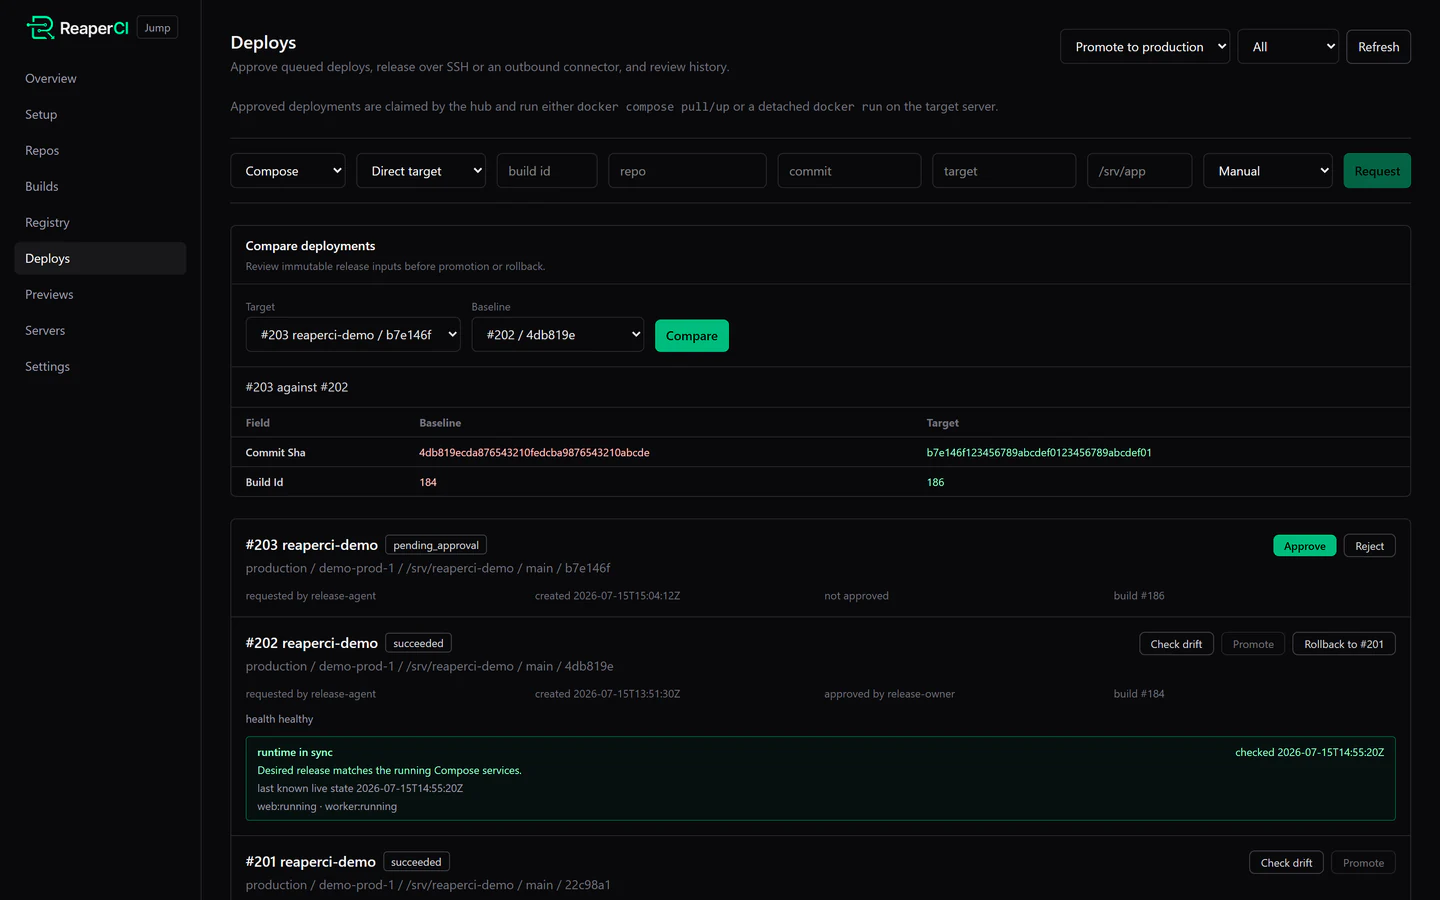The width and height of the screenshot is (1440, 900).
Task: Click the #203 reaperci-demo title
Action: pyautogui.click(x=312, y=545)
